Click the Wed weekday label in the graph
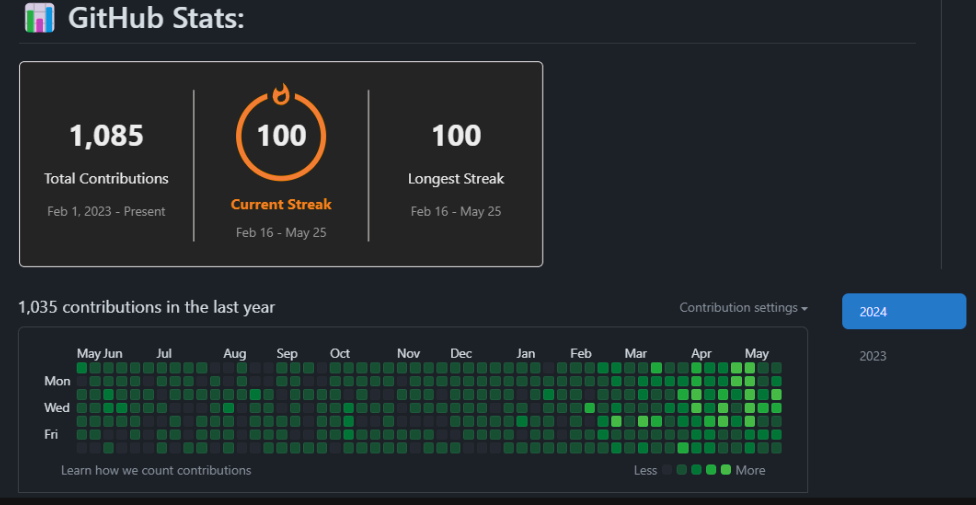 click(x=57, y=408)
